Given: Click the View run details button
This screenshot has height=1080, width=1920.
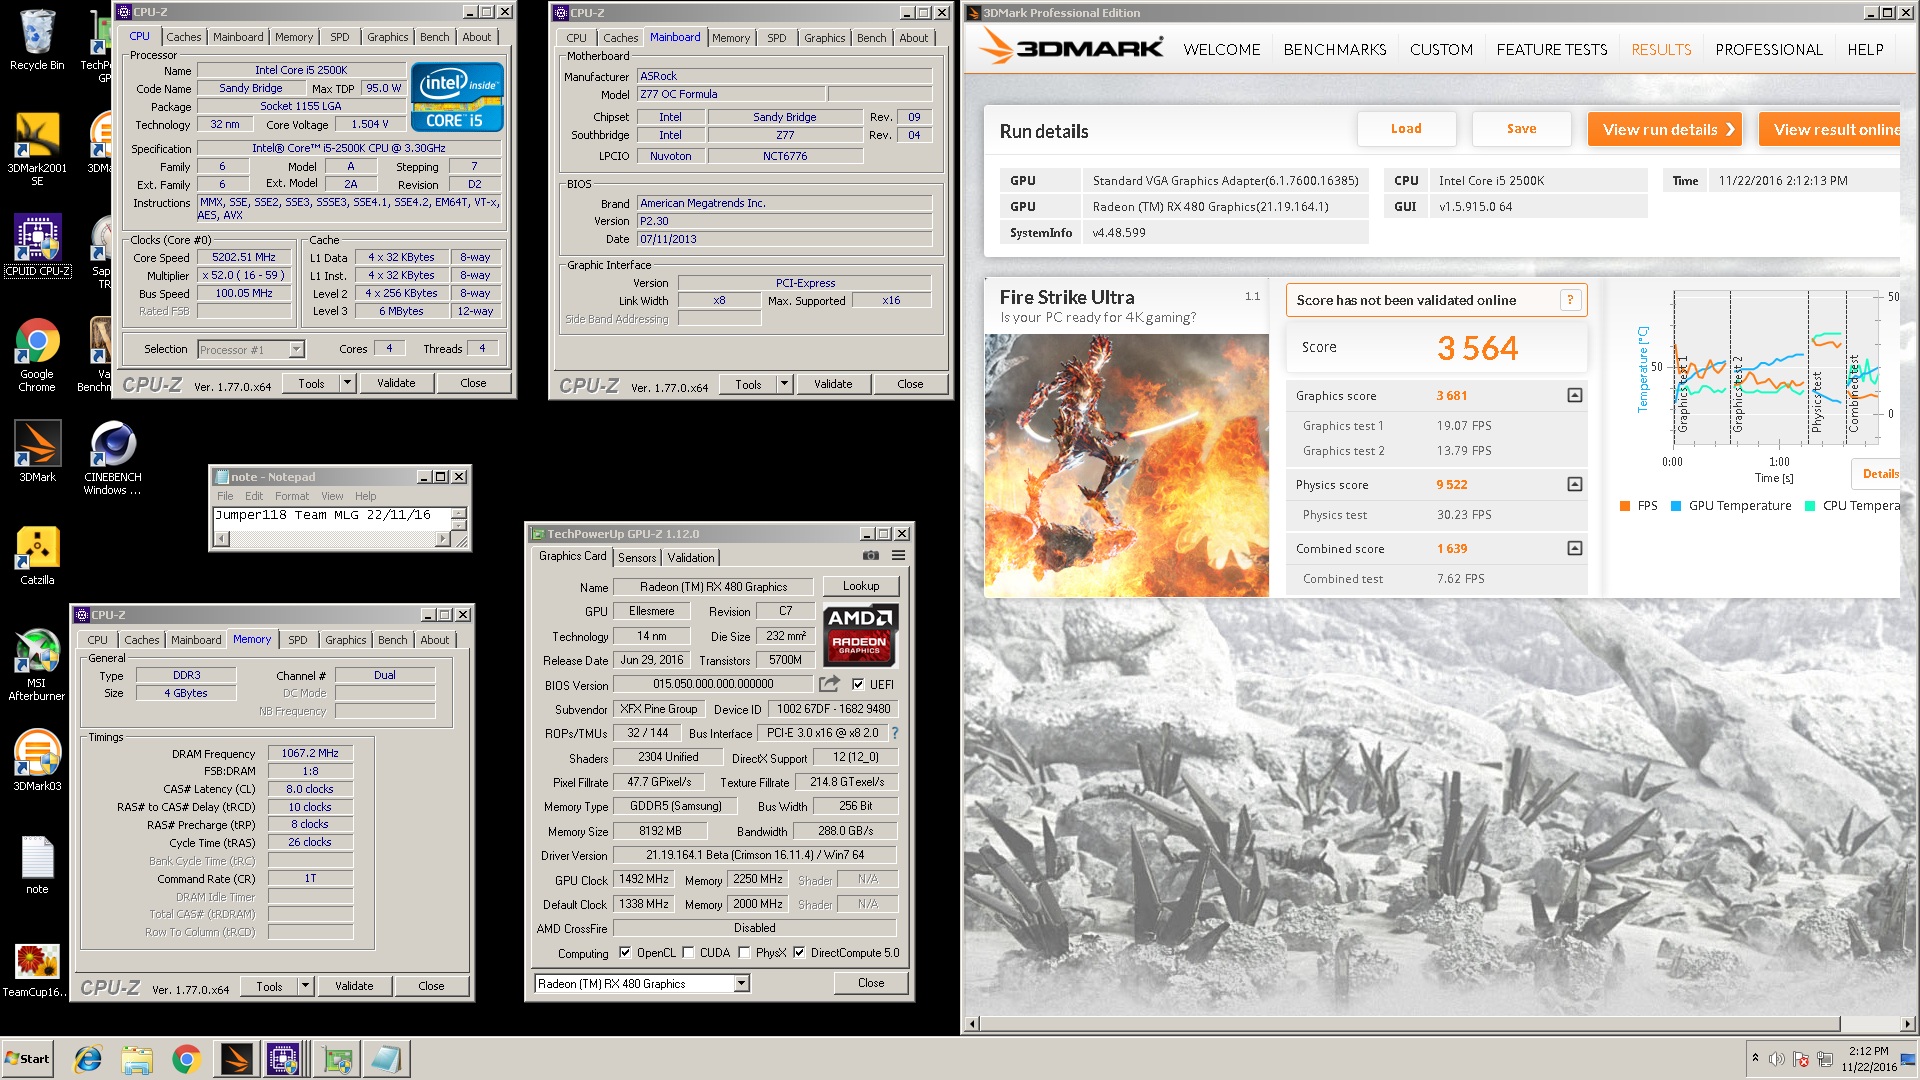Looking at the screenshot, I should point(1664,130).
